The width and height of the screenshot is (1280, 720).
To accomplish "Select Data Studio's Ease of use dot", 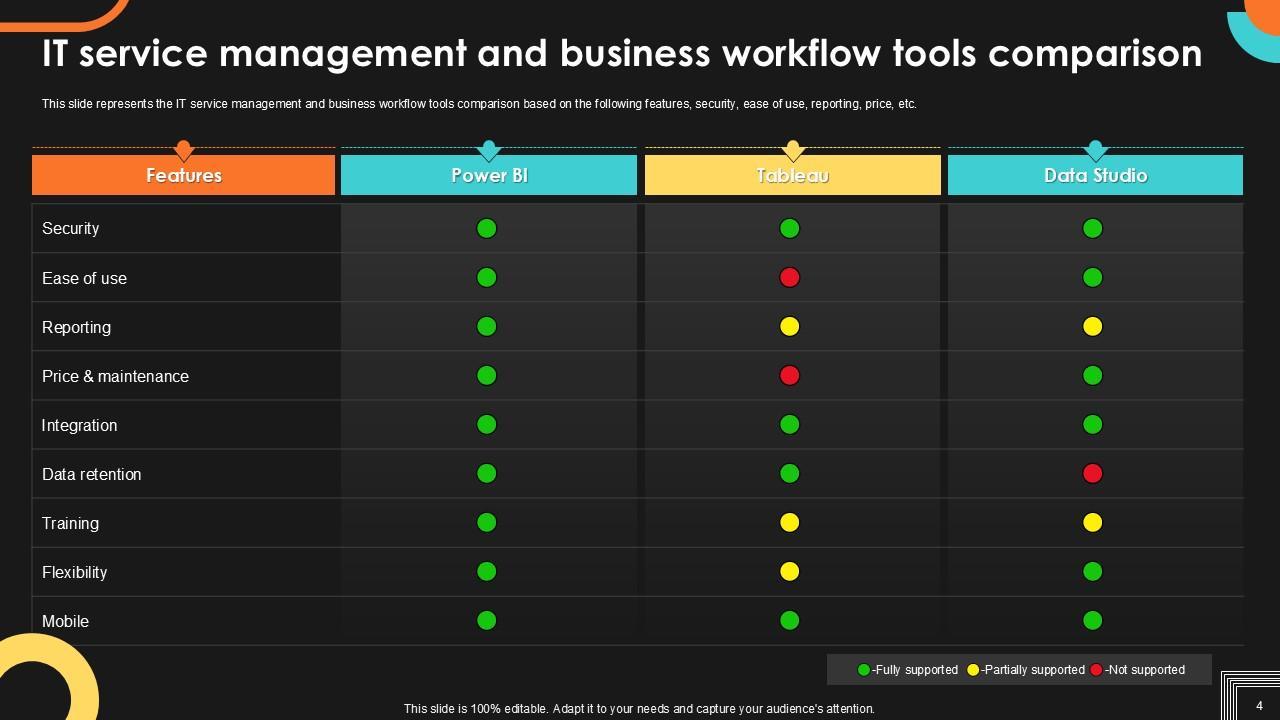I will coord(1092,278).
